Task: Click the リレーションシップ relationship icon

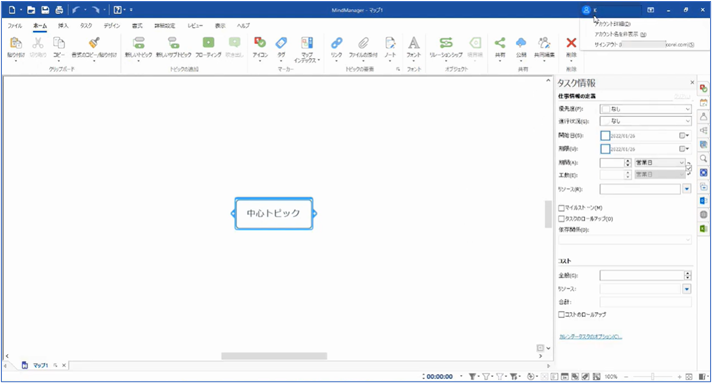Action: click(446, 43)
